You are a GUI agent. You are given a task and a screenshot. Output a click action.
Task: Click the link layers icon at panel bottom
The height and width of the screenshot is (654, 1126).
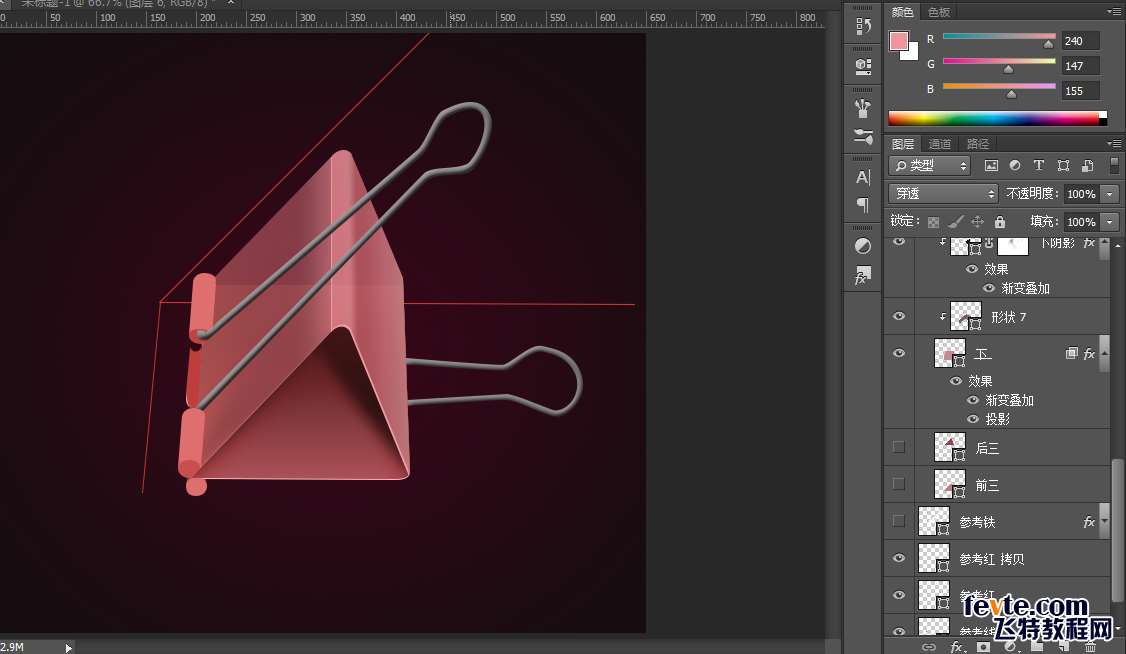pos(929,647)
